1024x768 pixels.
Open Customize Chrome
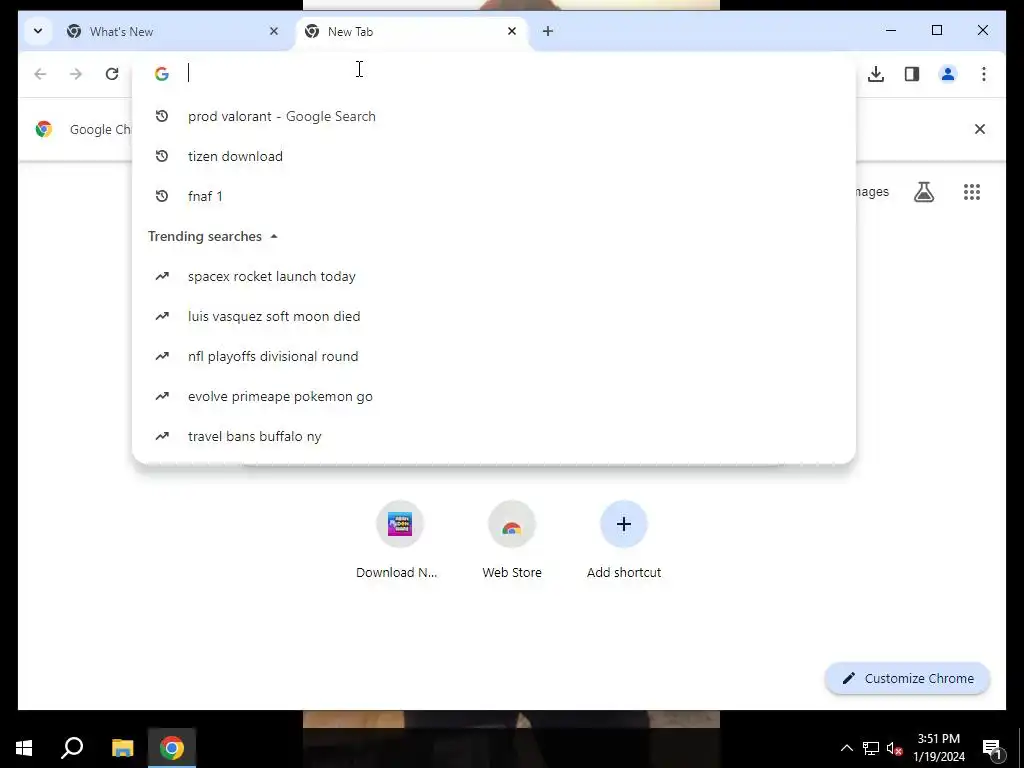(908, 679)
